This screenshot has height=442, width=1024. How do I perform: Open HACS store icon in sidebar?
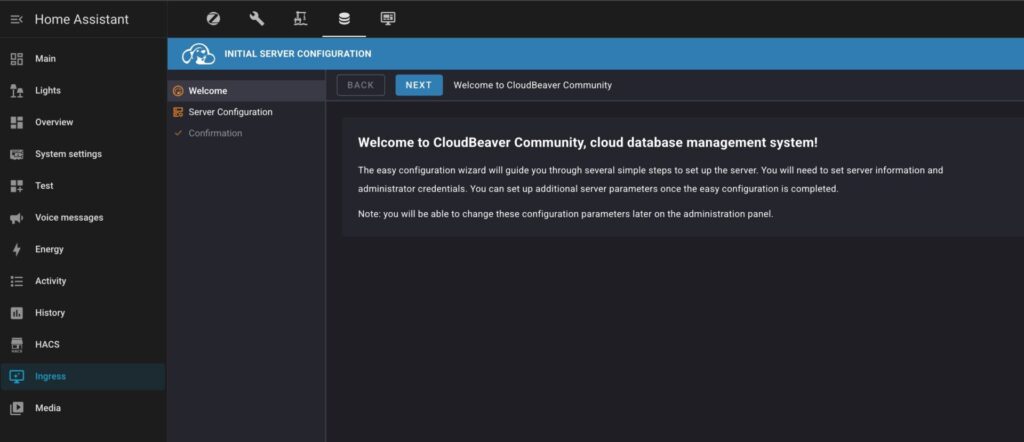16,345
